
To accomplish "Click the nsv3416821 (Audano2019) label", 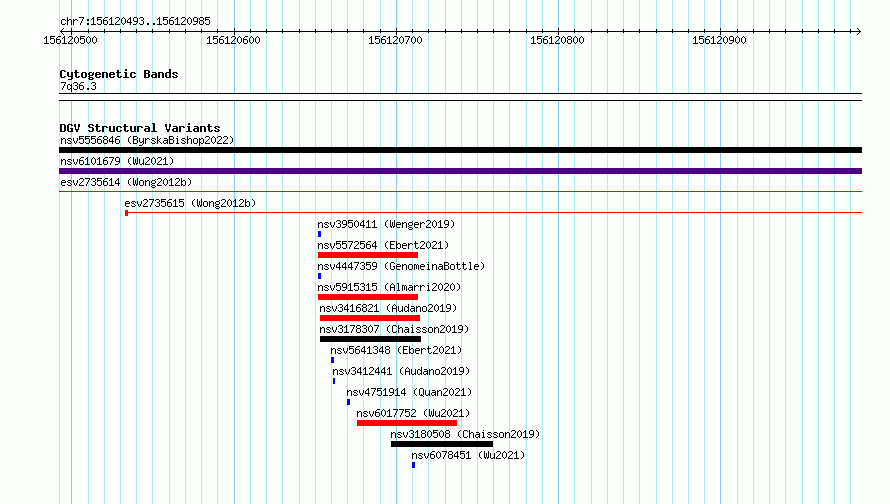I will (388, 308).
